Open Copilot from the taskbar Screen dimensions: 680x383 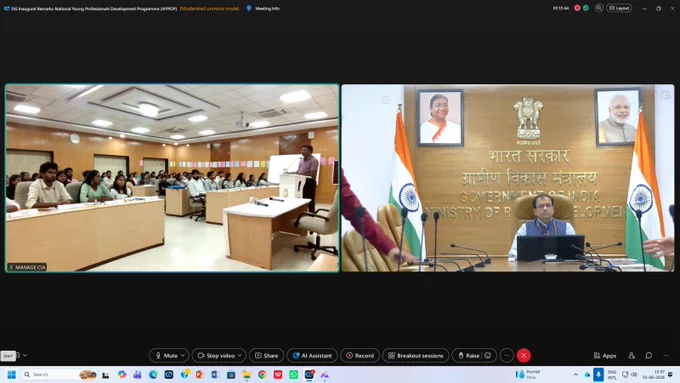click(122, 374)
